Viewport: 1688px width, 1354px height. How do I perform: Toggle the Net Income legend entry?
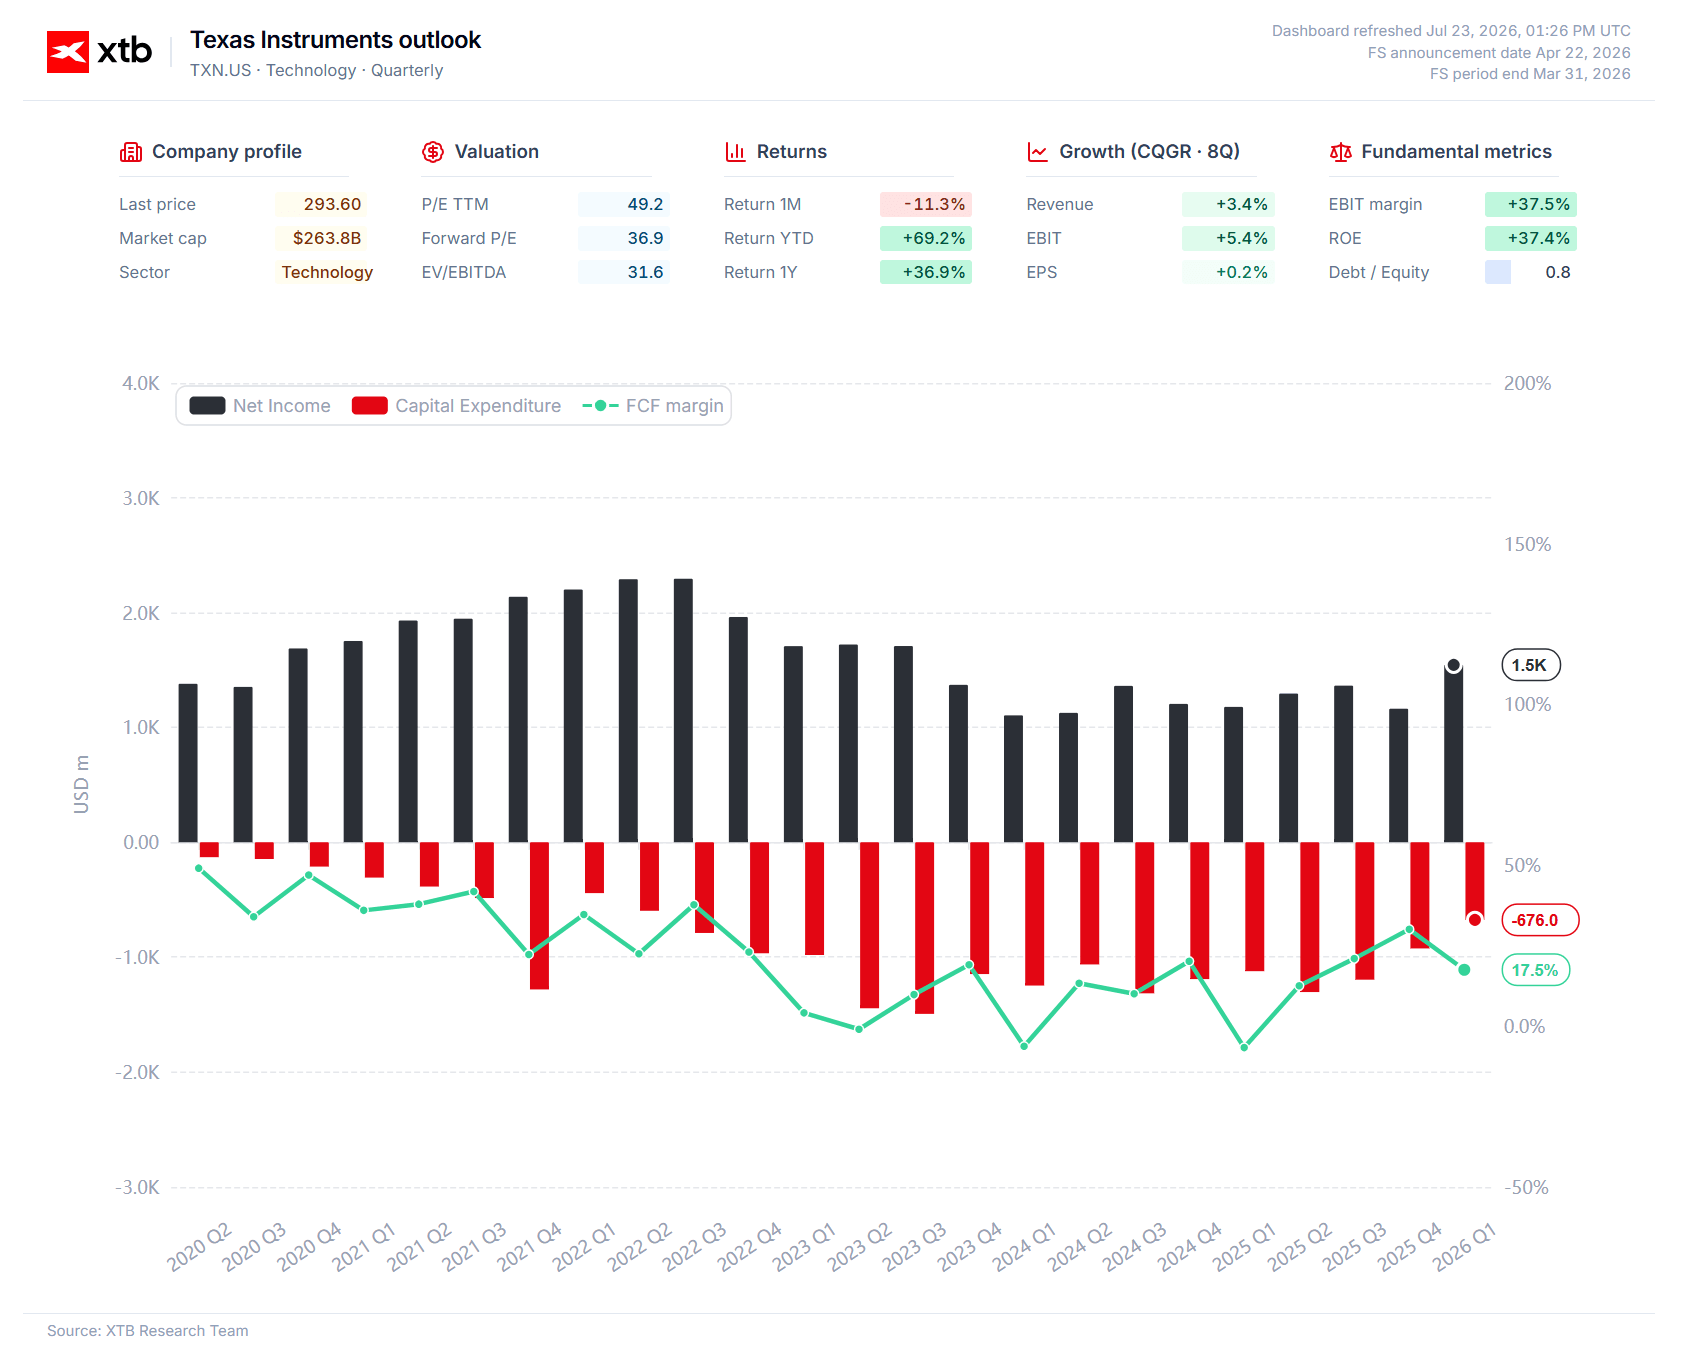tap(260, 406)
